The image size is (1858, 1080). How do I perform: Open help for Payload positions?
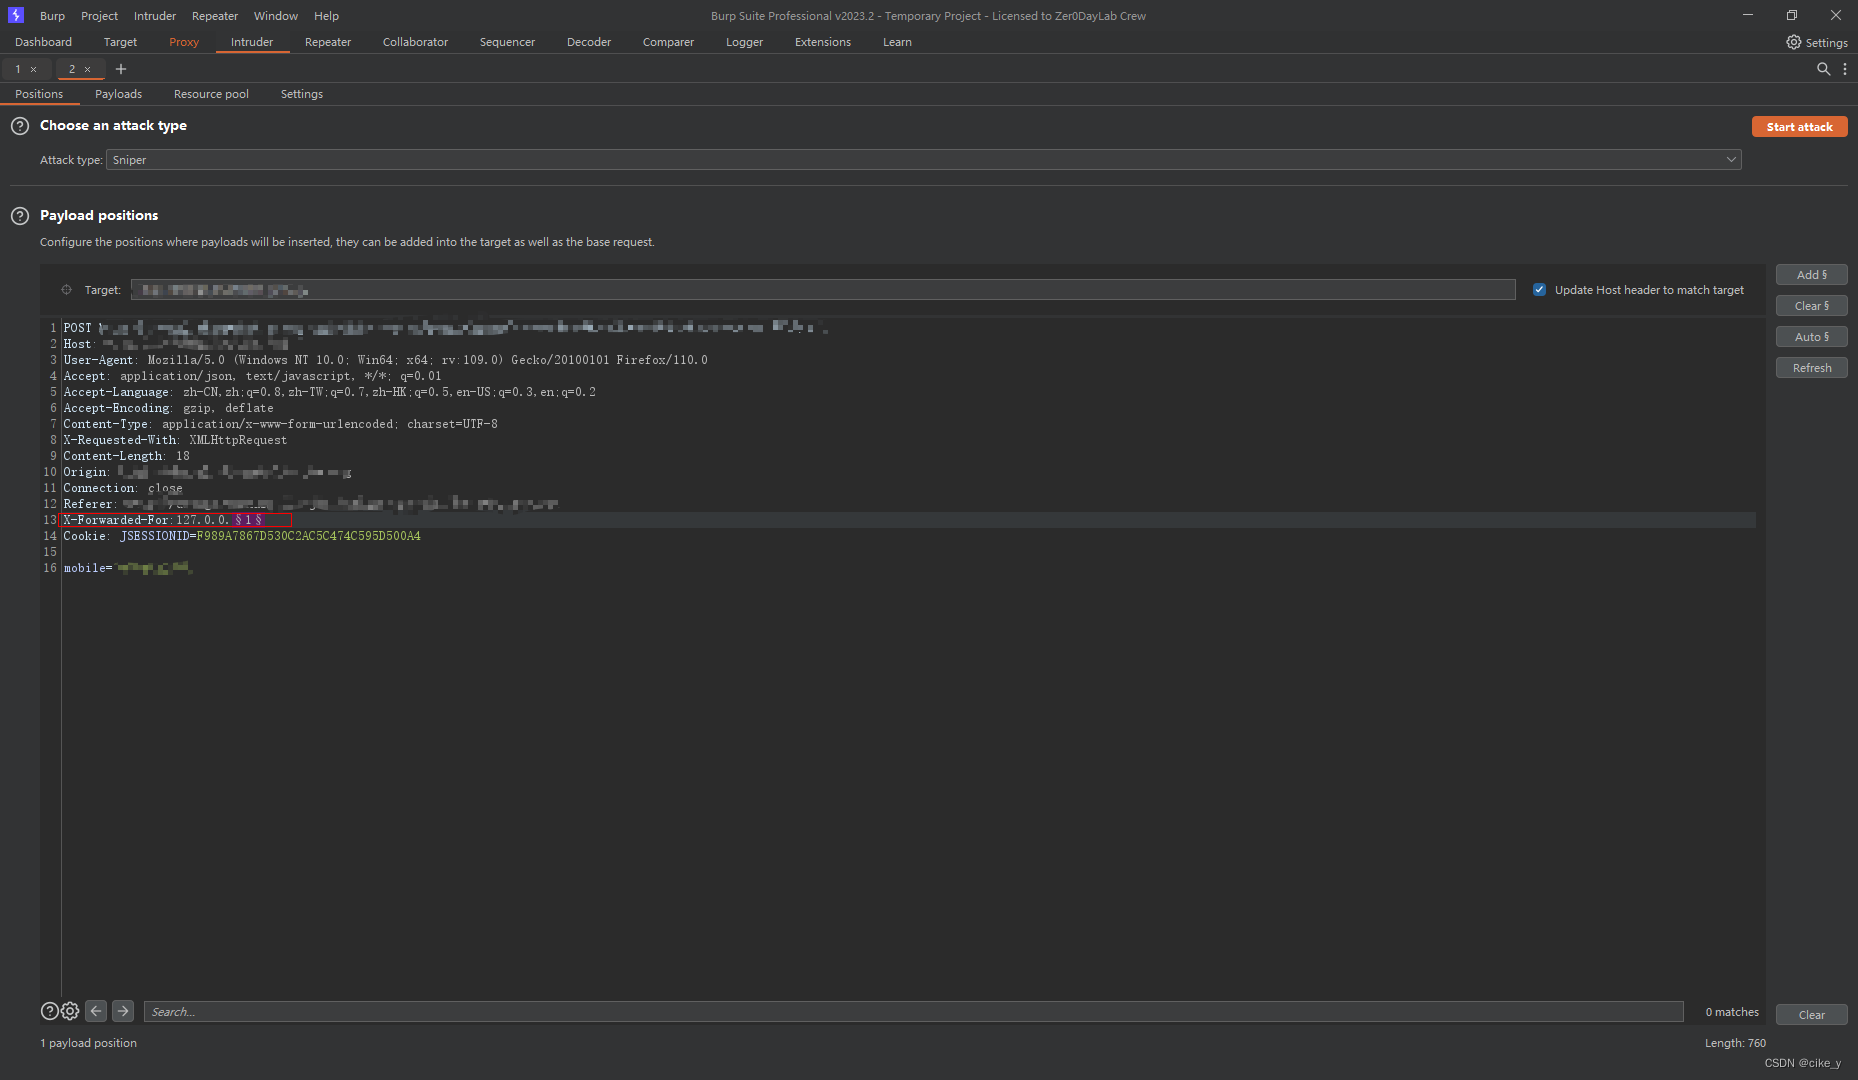[x=20, y=216]
